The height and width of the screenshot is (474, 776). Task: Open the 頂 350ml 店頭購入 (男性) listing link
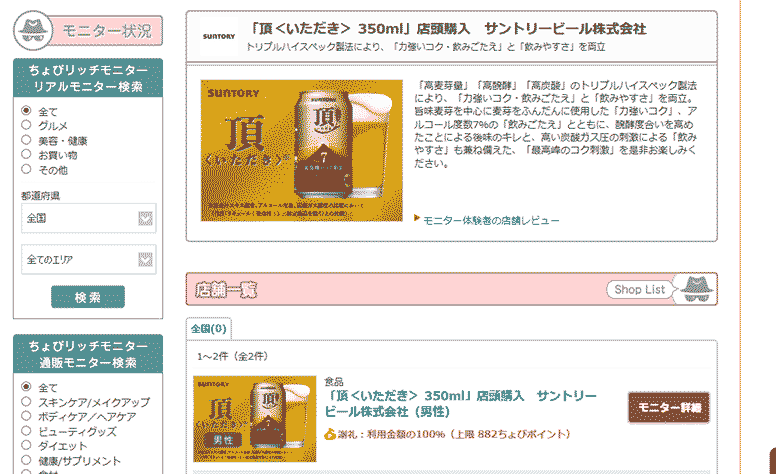tap(460, 403)
